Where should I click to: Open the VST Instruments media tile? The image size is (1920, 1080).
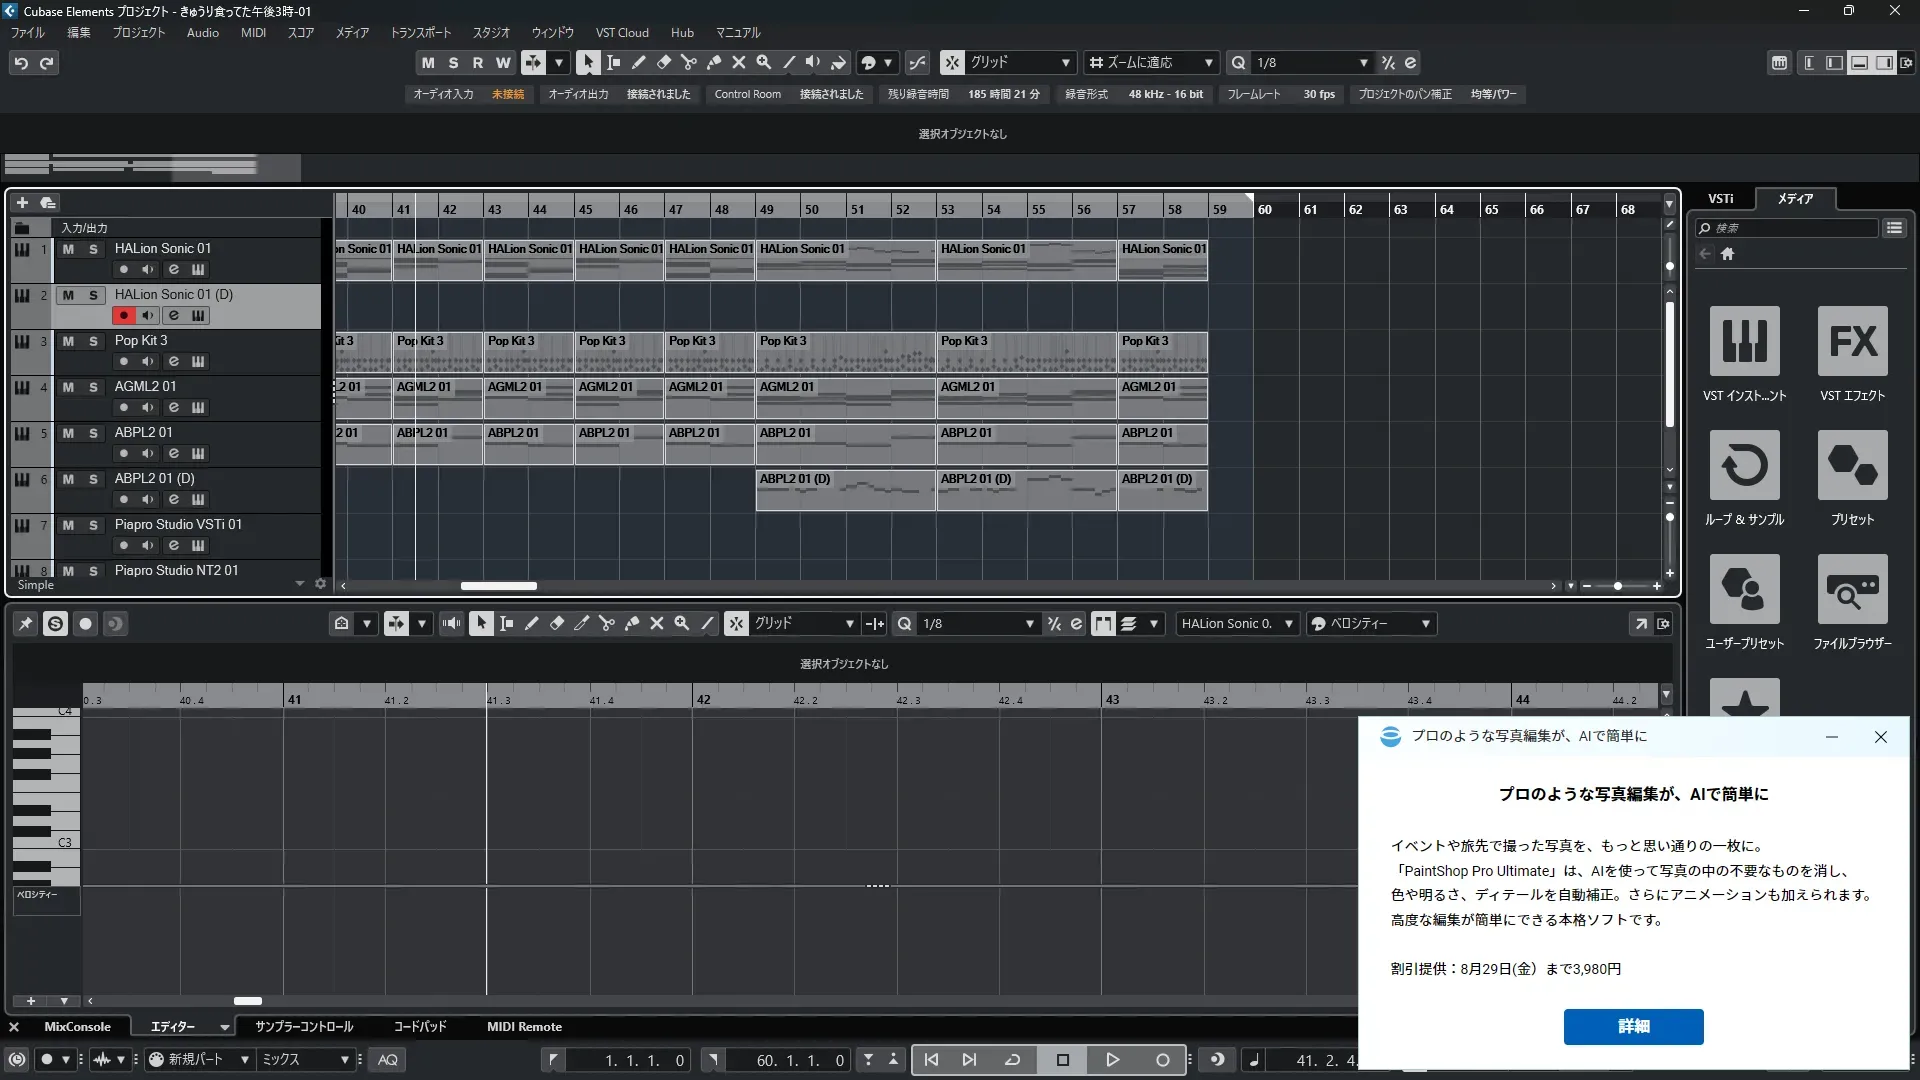pos(1744,341)
